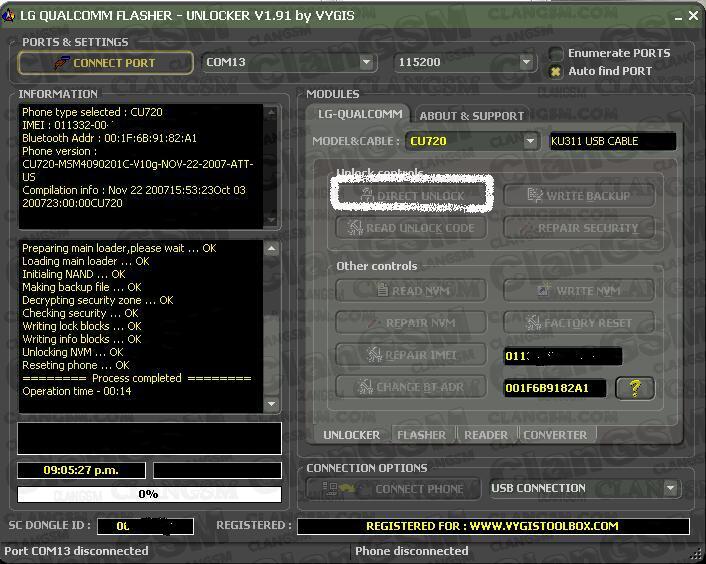
Task: Select the READER bottom tab
Action: [x=486, y=435]
